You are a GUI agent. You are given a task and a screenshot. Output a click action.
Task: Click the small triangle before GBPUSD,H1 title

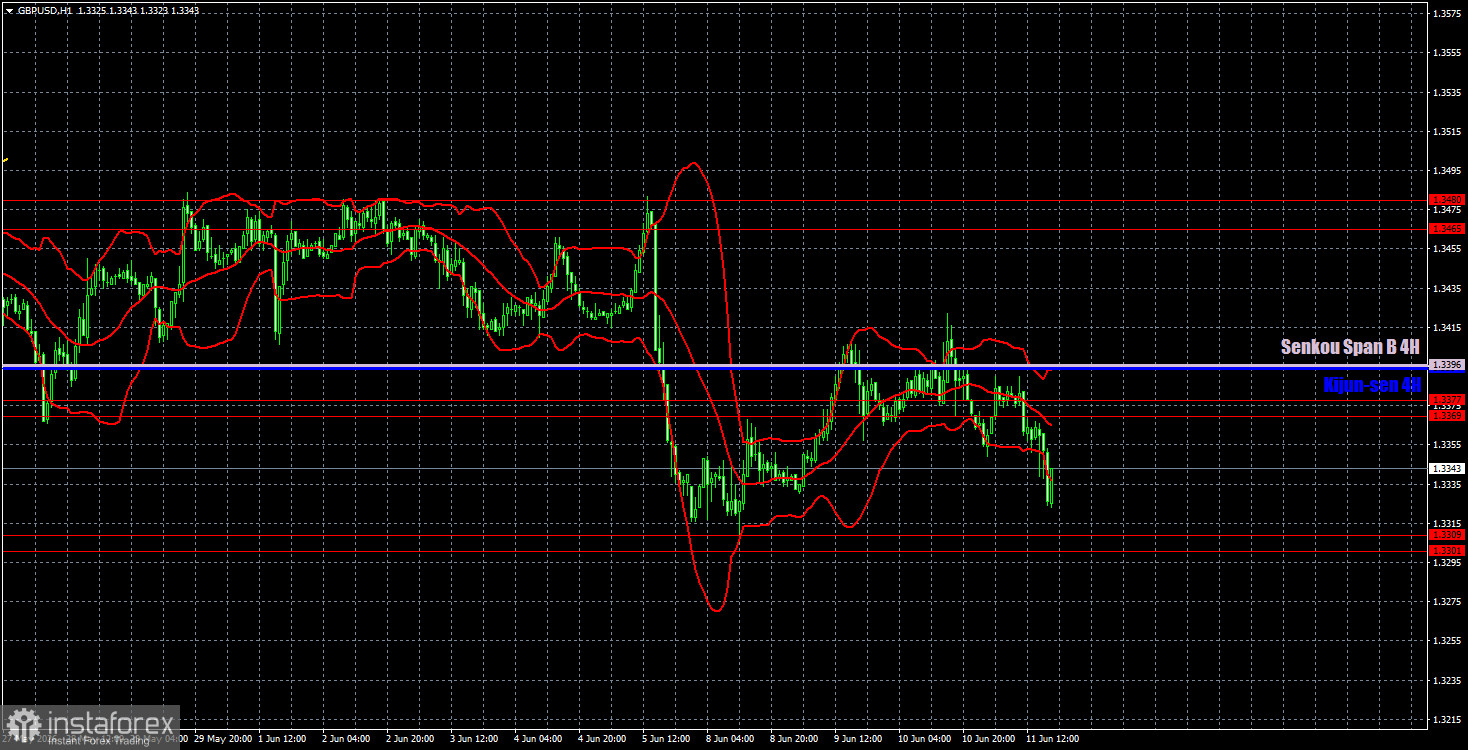[x=9, y=10]
